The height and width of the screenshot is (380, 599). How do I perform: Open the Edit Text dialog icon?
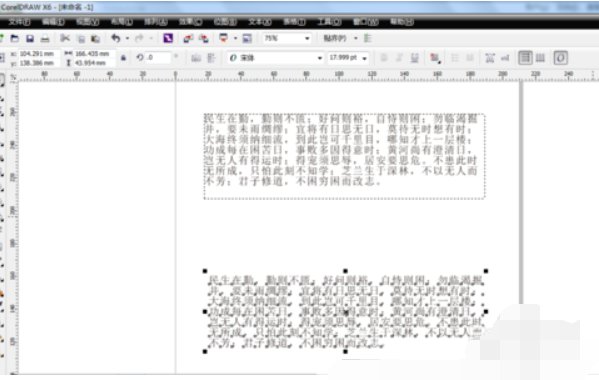pyautogui.click(x=505, y=58)
